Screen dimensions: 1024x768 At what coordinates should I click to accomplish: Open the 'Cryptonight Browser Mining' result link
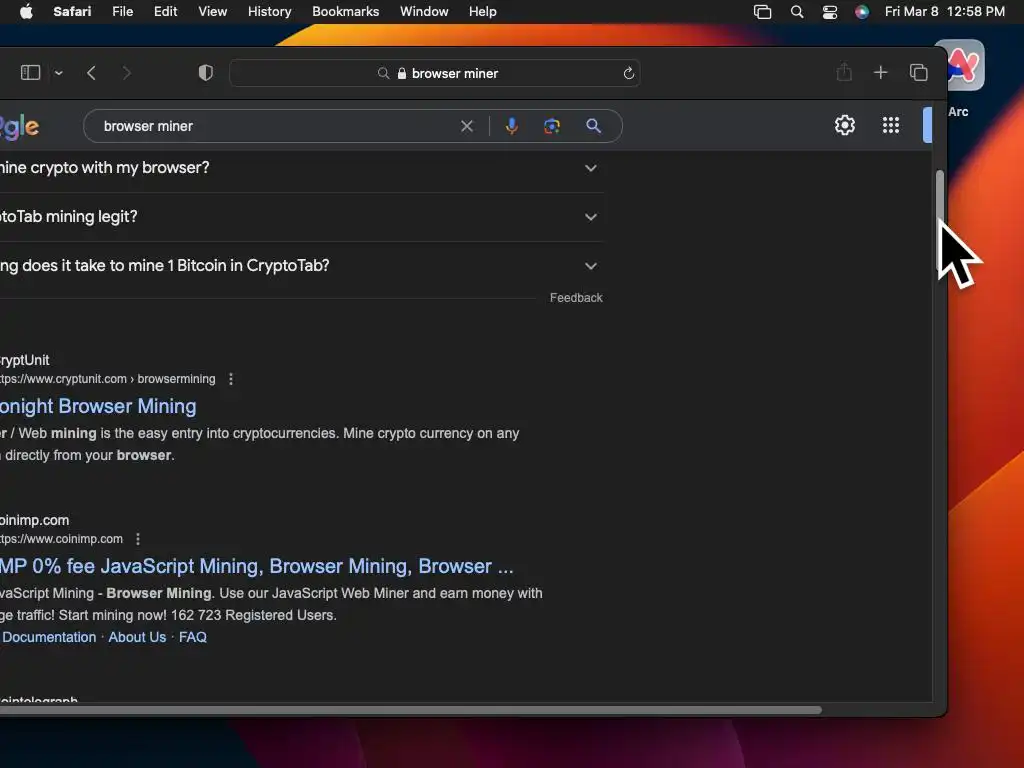pos(98,406)
